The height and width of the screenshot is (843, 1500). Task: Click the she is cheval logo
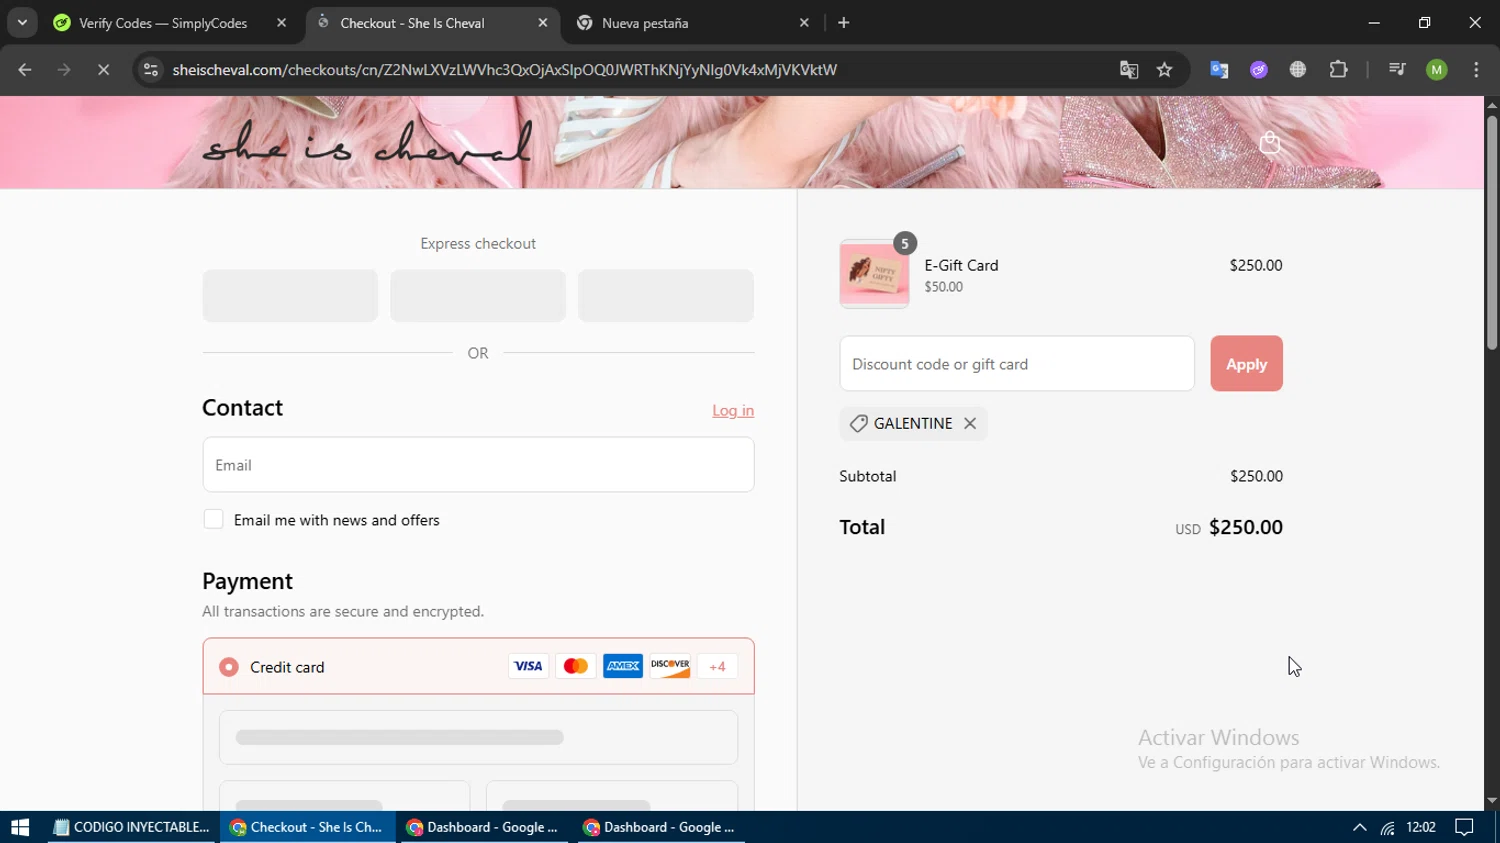tap(367, 143)
